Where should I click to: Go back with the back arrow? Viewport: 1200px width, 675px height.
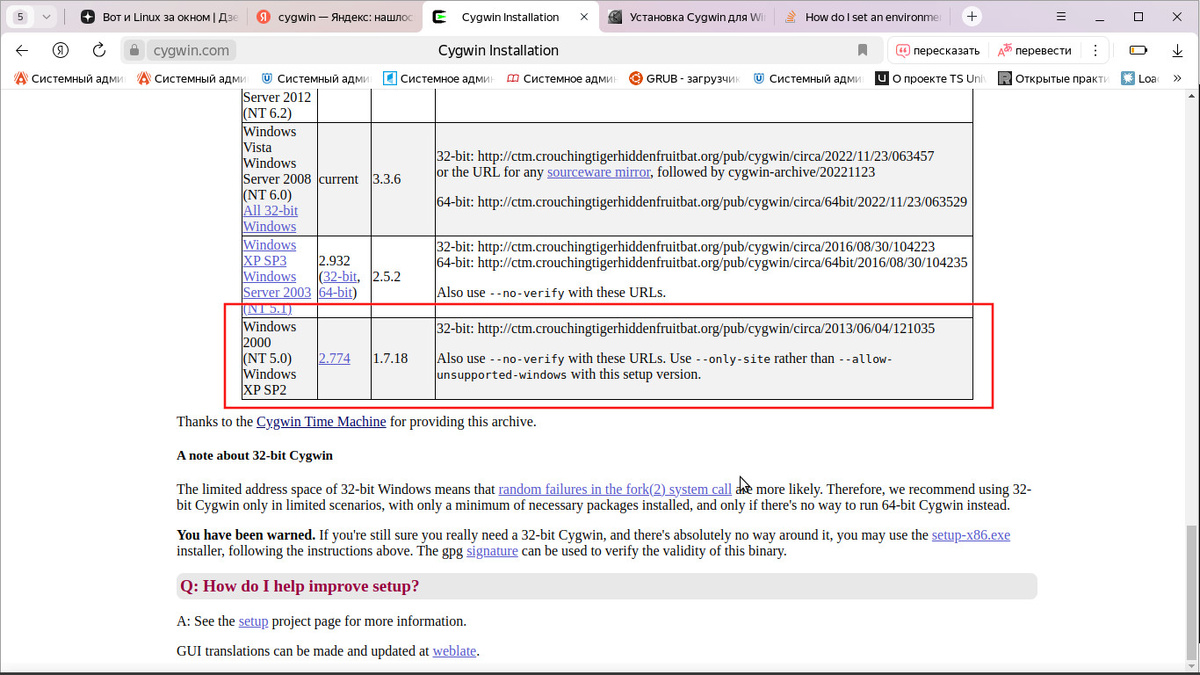22,50
